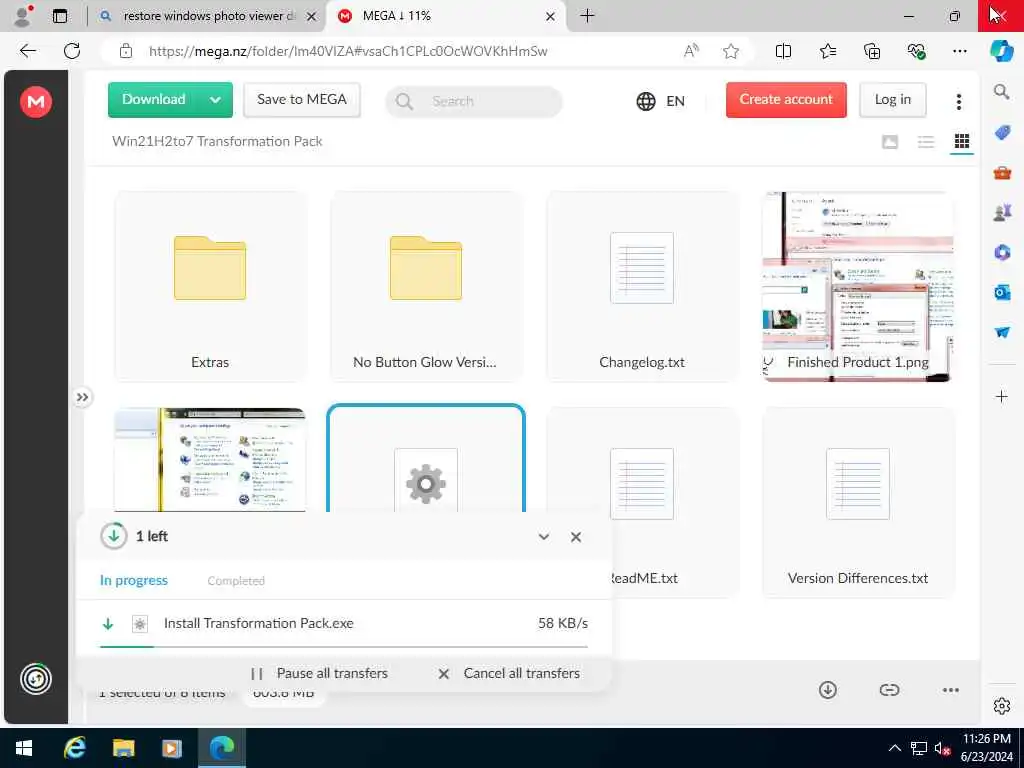The width and height of the screenshot is (1024, 768).
Task: Click the Create account button
Action: [786, 99]
